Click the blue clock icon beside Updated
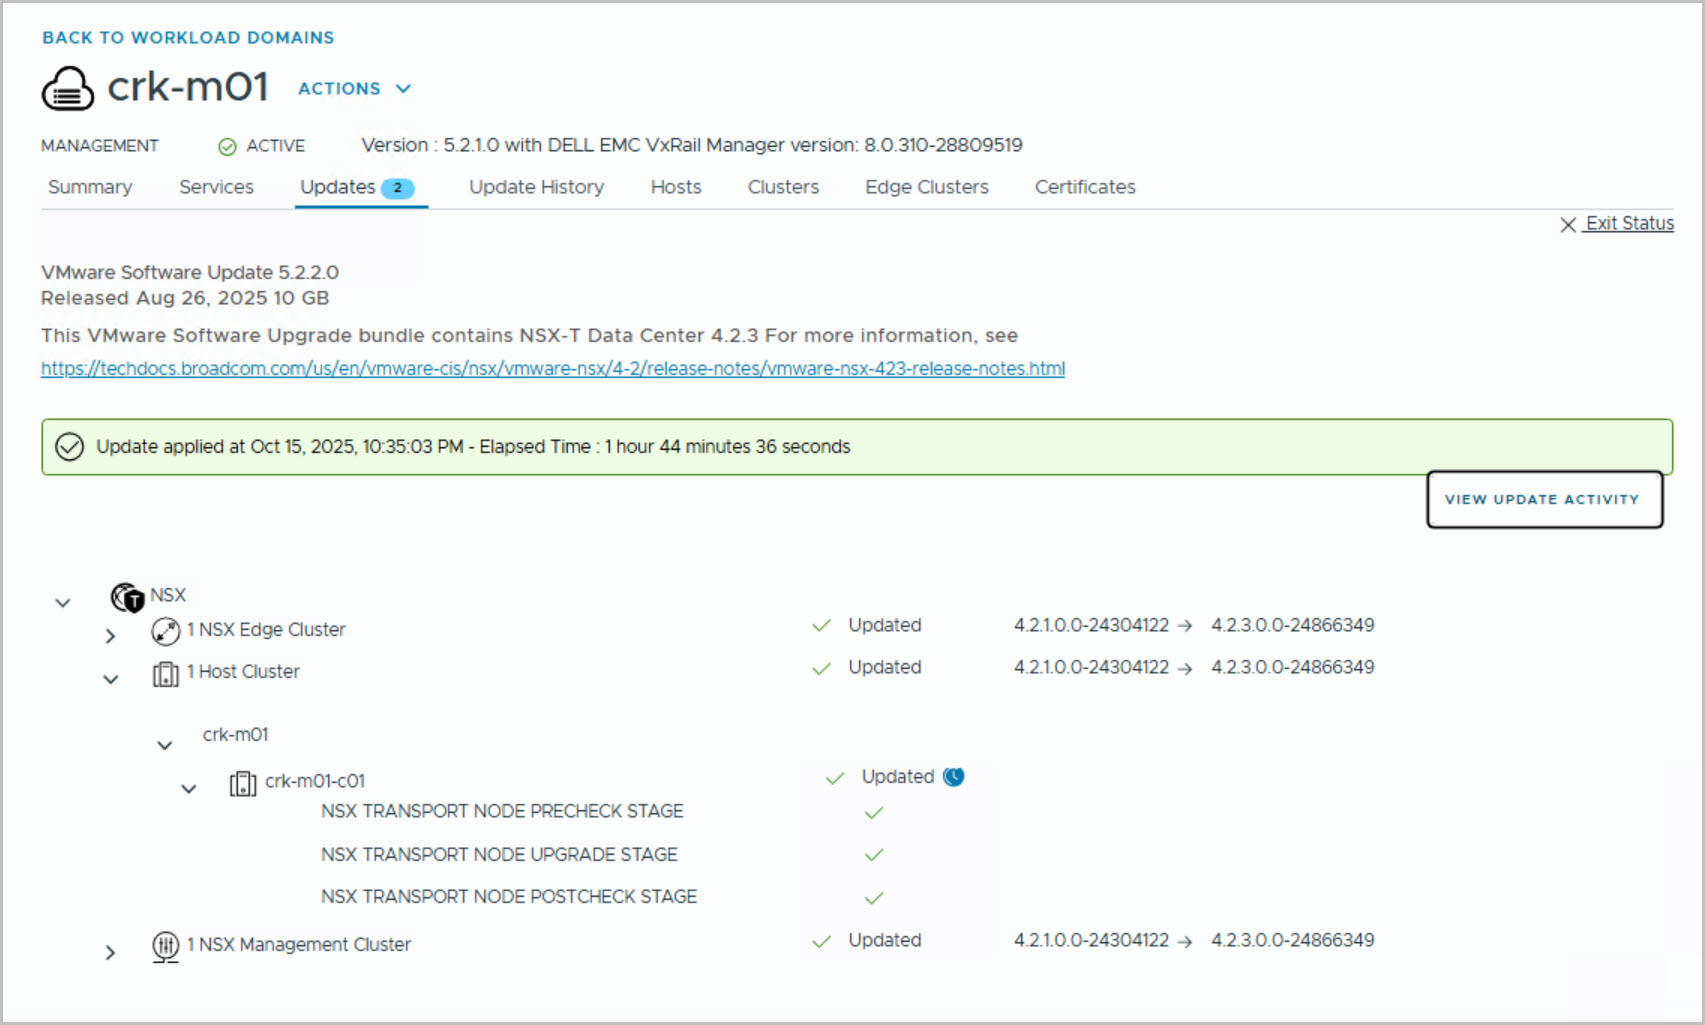The image size is (1705, 1025). tap(954, 777)
